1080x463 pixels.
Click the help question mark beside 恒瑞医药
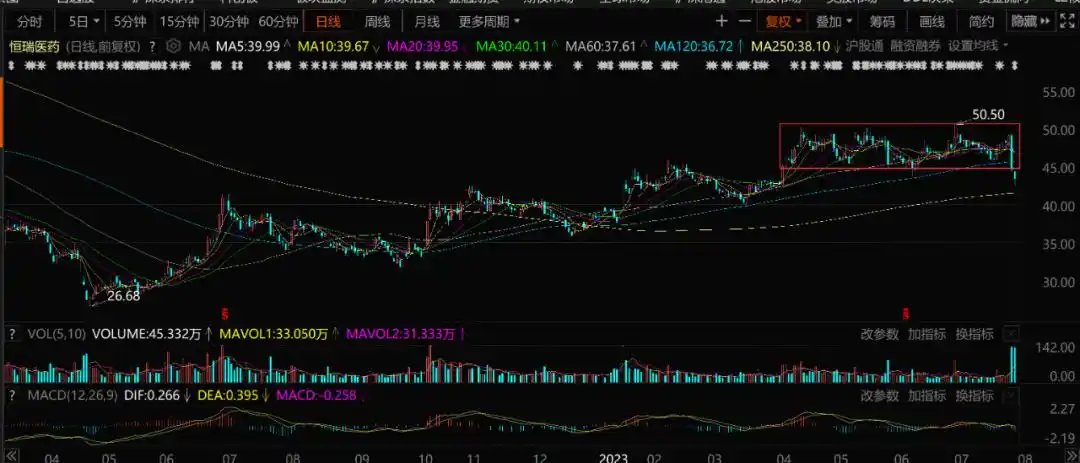click(152, 48)
